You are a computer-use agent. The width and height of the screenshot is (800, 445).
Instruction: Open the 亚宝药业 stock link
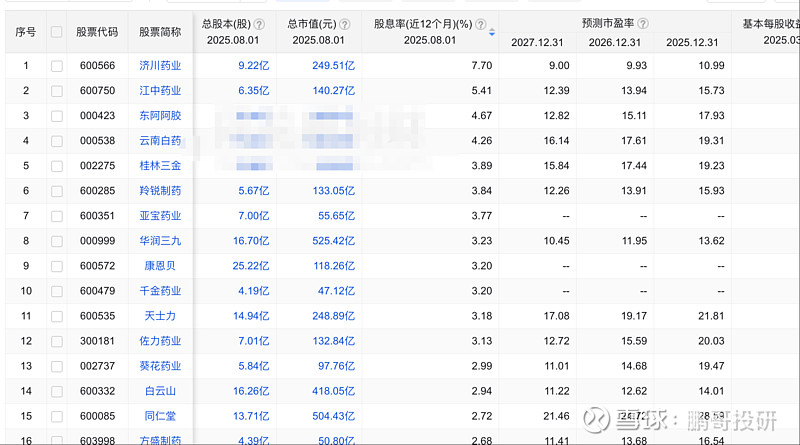[x=160, y=215]
